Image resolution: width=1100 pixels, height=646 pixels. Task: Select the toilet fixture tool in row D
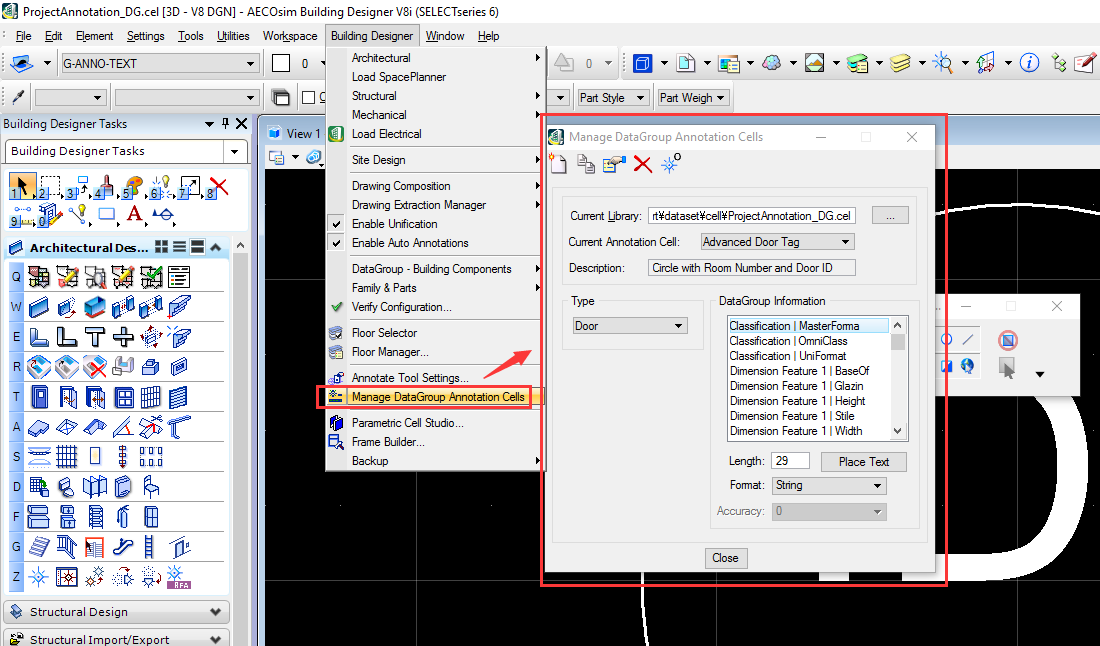pos(67,486)
